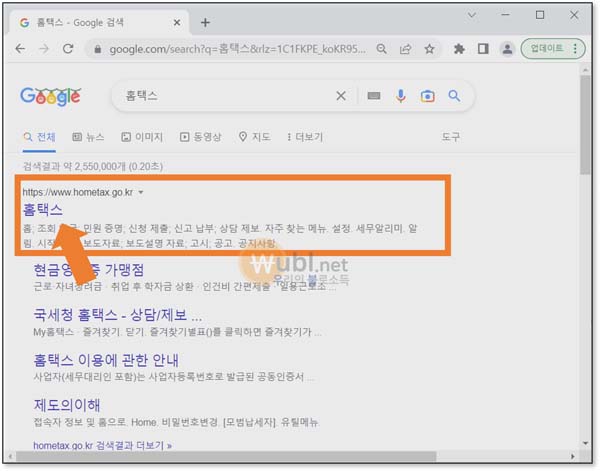Go to Google home via logo
The width and height of the screenshot is (600, 471).
tap(51, 96)
